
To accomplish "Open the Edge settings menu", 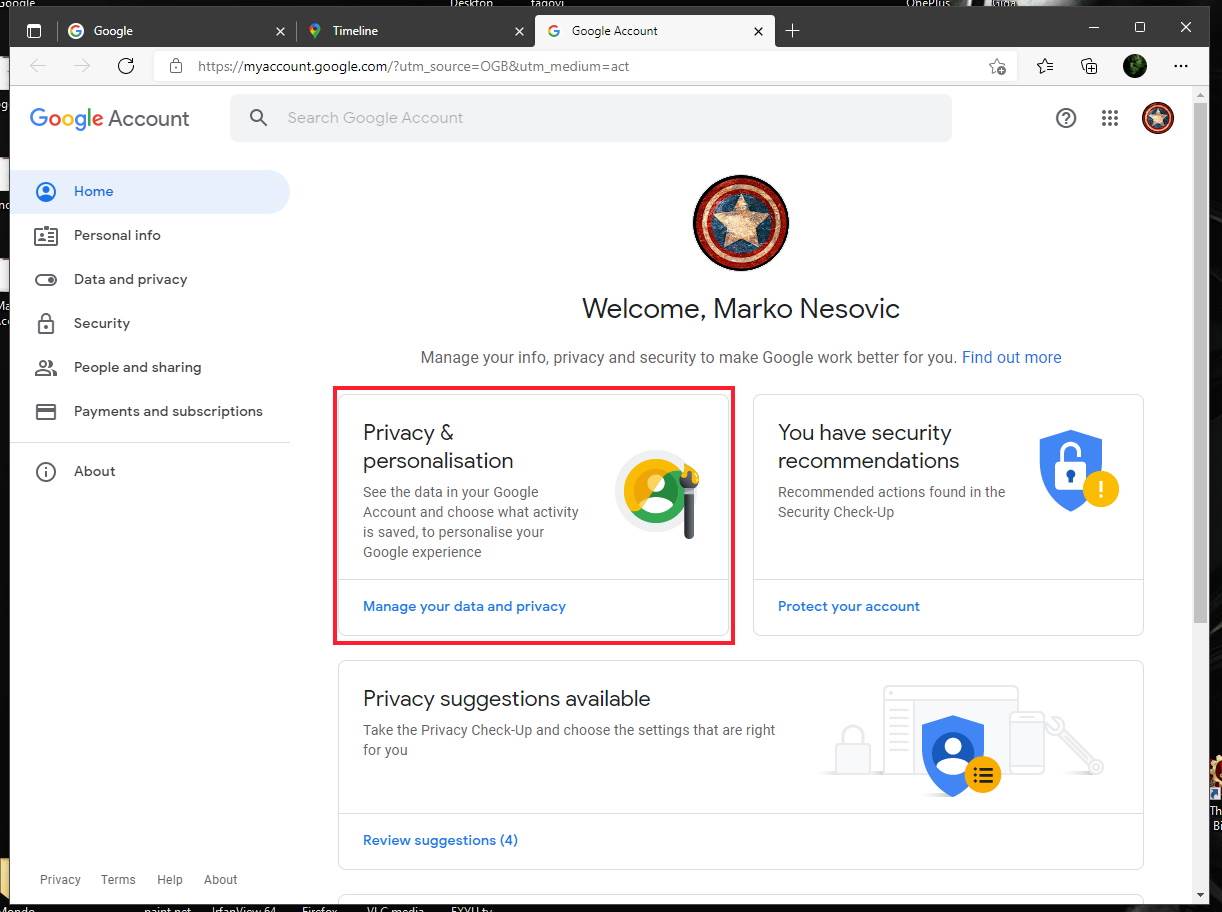I will pos(1181,66).
